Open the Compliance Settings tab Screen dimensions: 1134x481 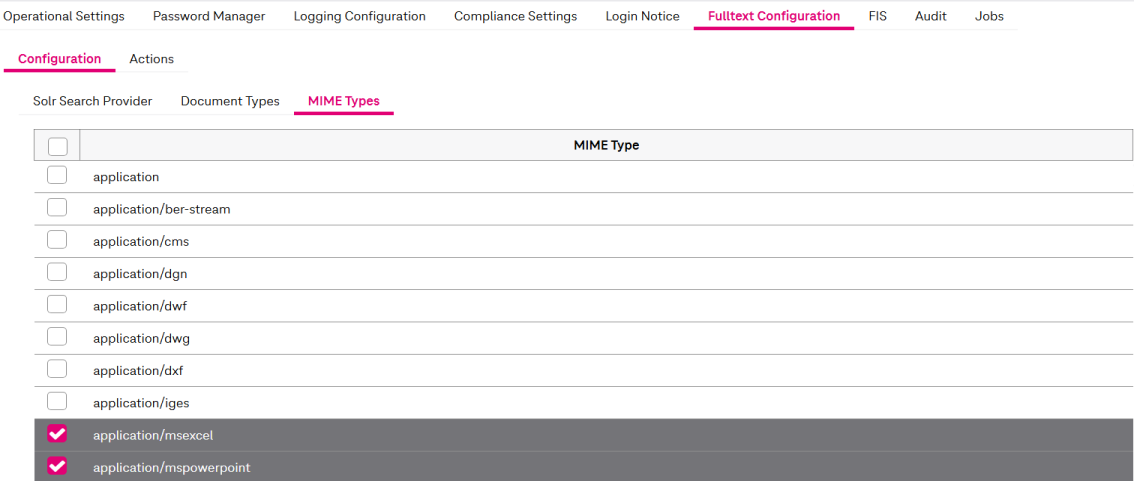(x=515, y=16)
